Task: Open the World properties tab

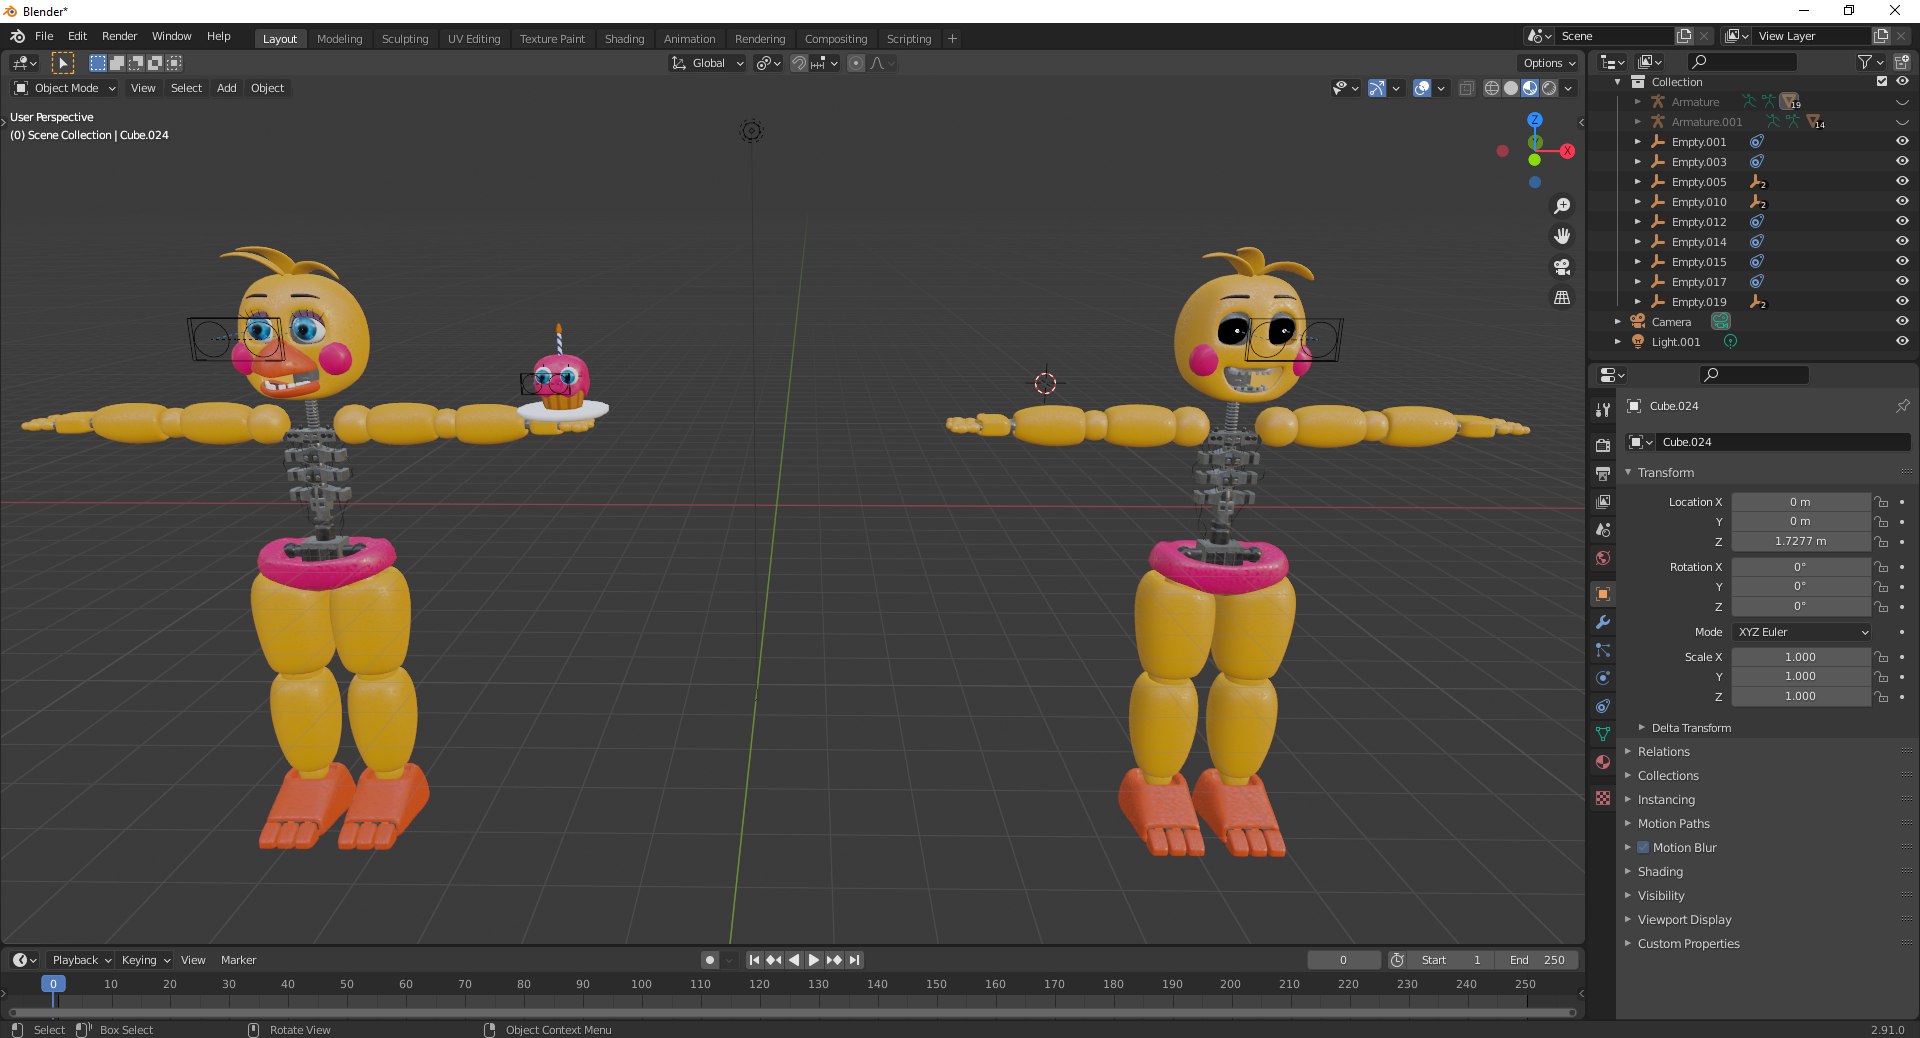Action: click(x=1603, y=557)
